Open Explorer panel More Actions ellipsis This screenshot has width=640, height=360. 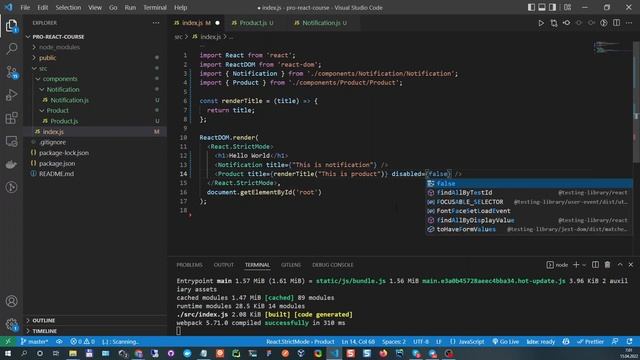coord(156,23)
